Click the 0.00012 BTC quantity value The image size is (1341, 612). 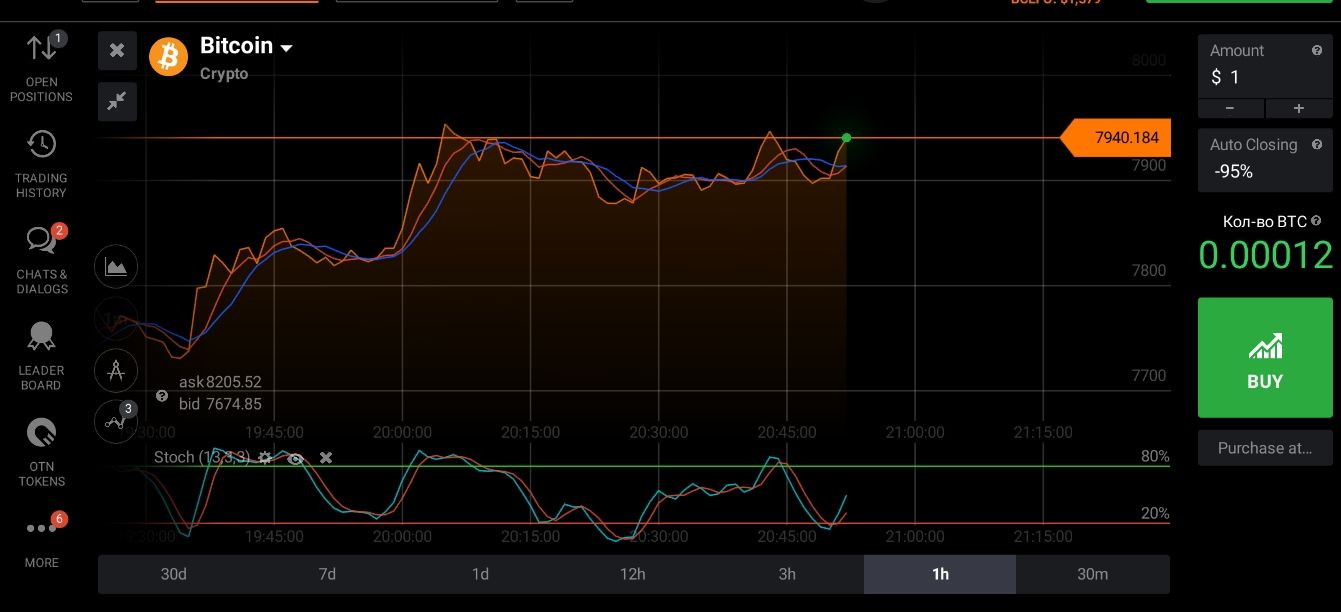click(x=1266, y=255)
